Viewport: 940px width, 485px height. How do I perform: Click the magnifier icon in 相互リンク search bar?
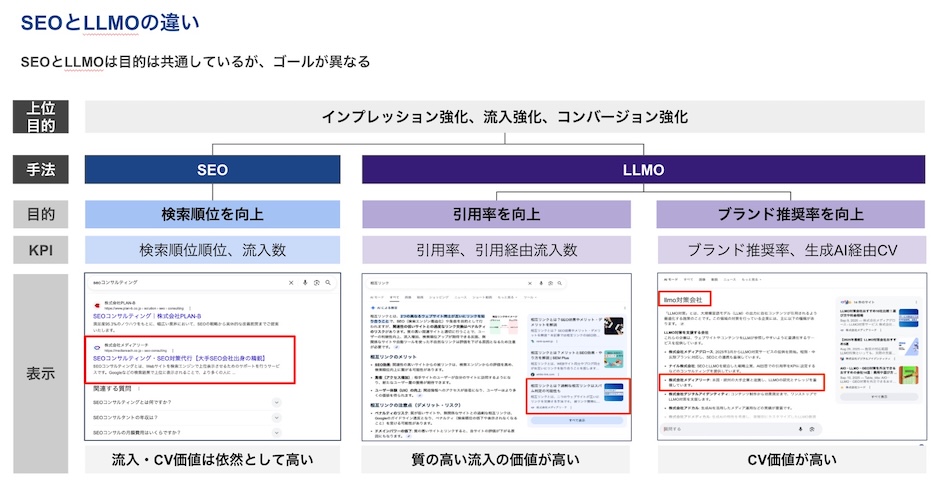pyautogui.click(x=559, y=283)
